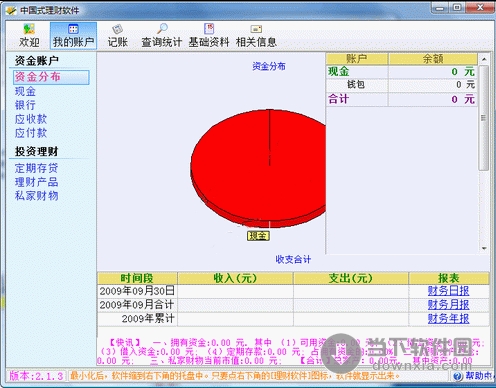Viewport: 496px width, 388px height.
Task: Select the 钱包 row in account table
Action: pos(402,85)
